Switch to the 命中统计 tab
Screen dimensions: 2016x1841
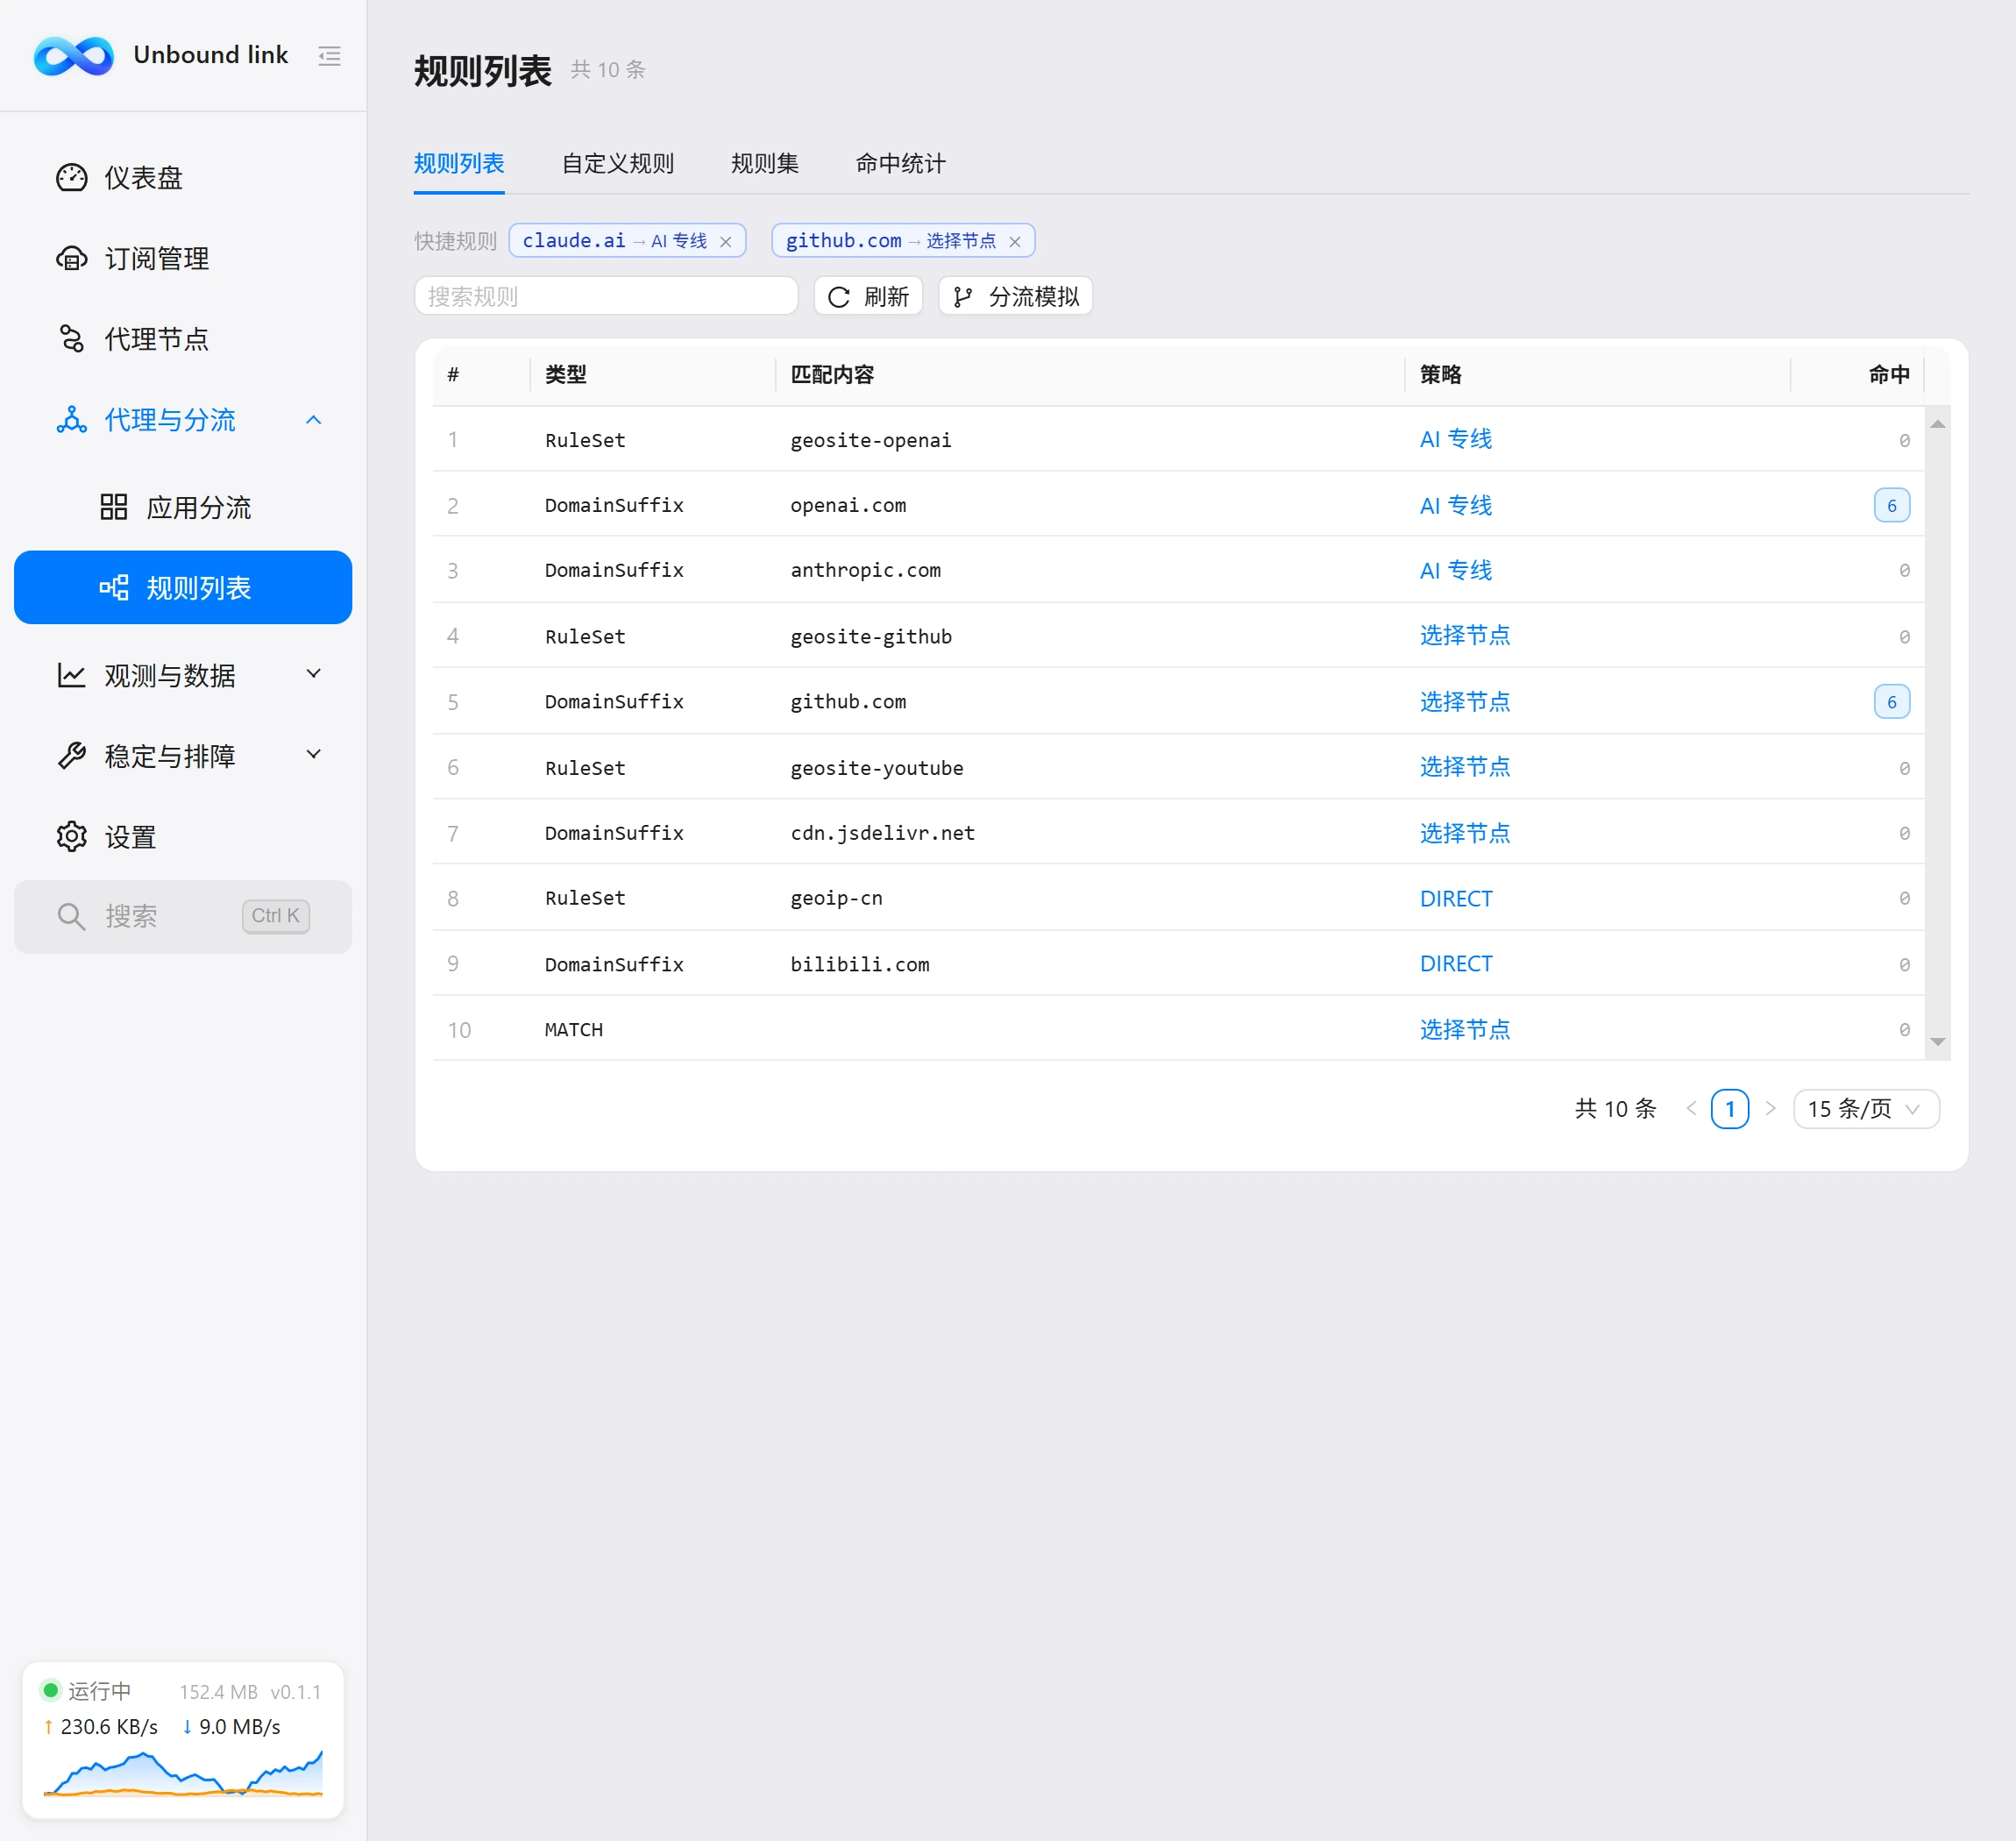(900, 164)
